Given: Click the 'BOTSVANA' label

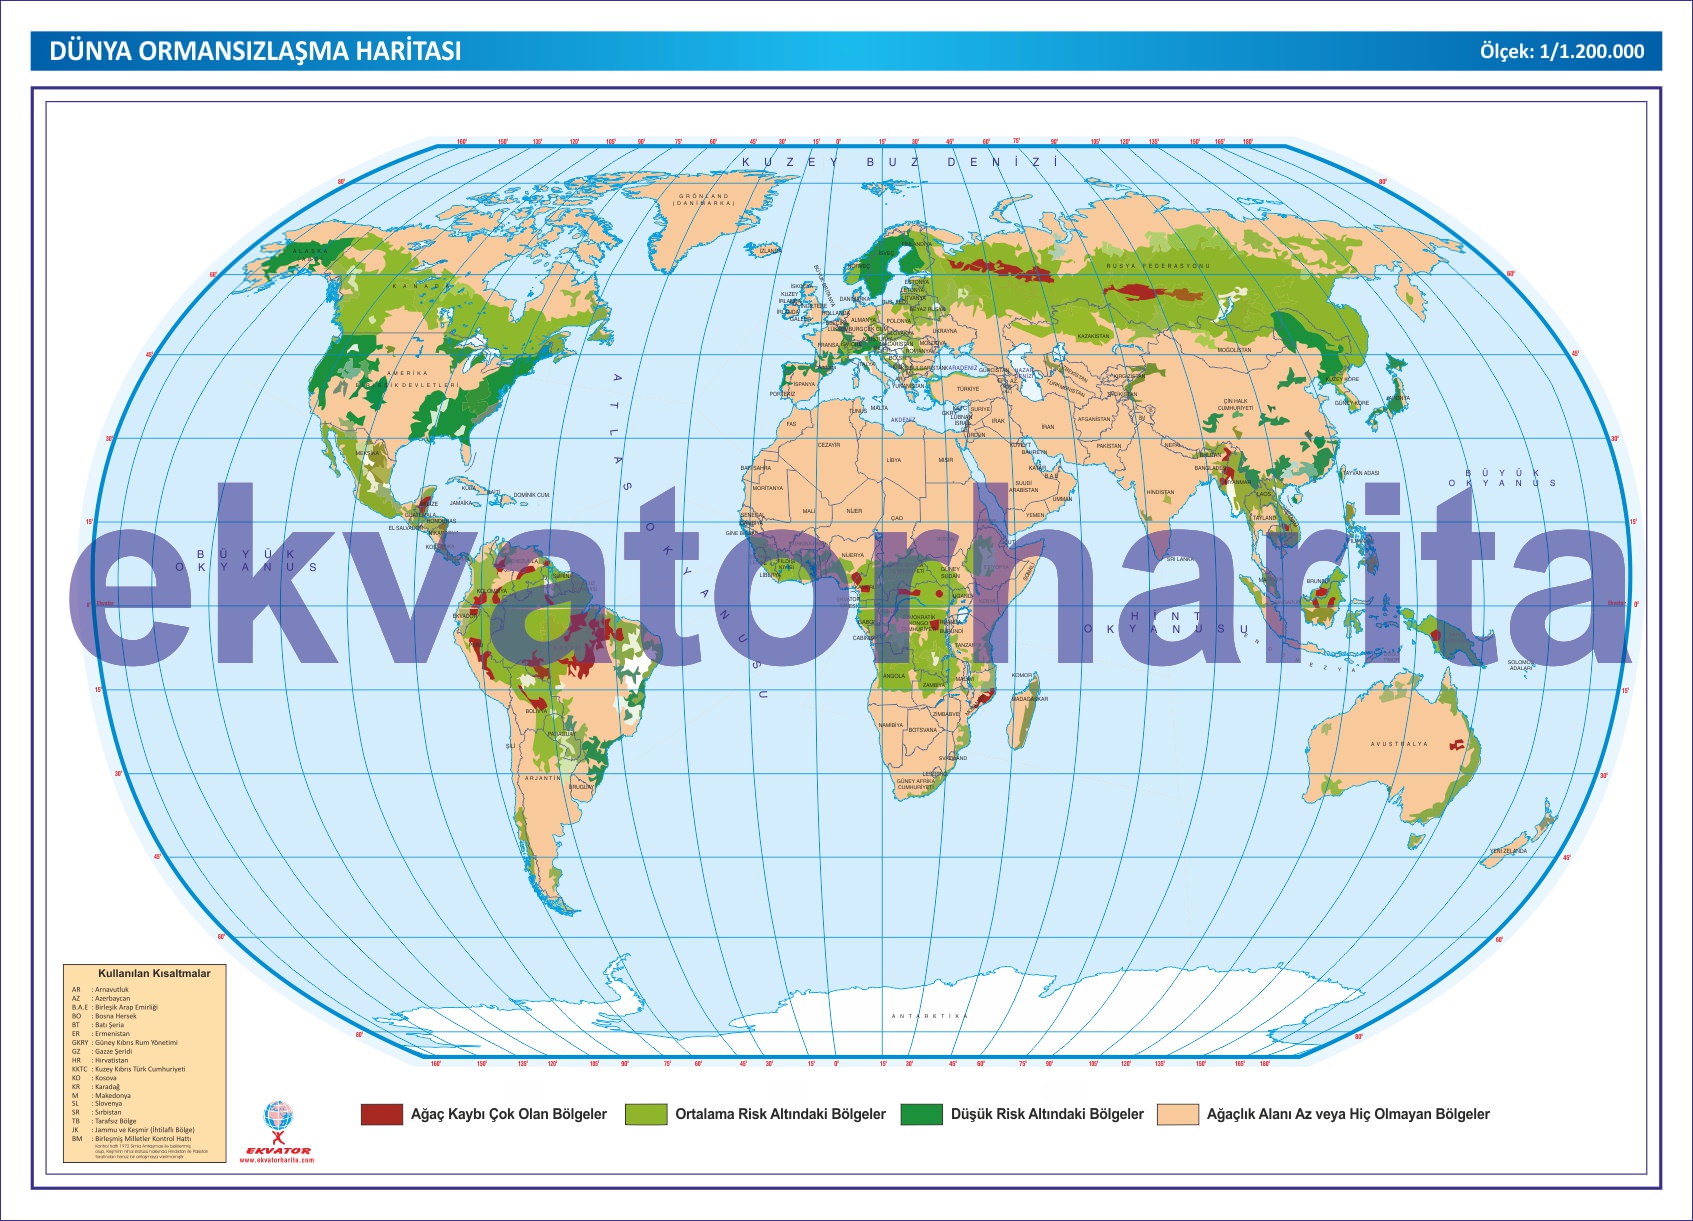Looking at the screenshot, I should (923, 730).
